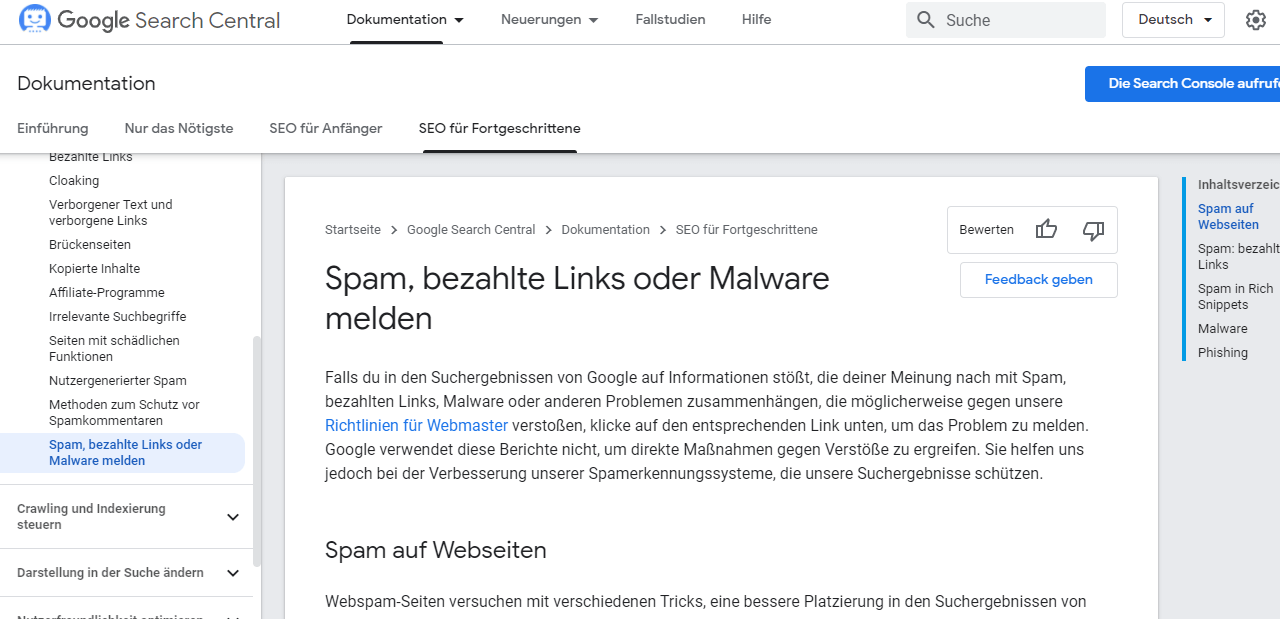This screenshot has height=619, width=1280.
Task: Open the settings gear icon
Action: (x=1256, y=20)
